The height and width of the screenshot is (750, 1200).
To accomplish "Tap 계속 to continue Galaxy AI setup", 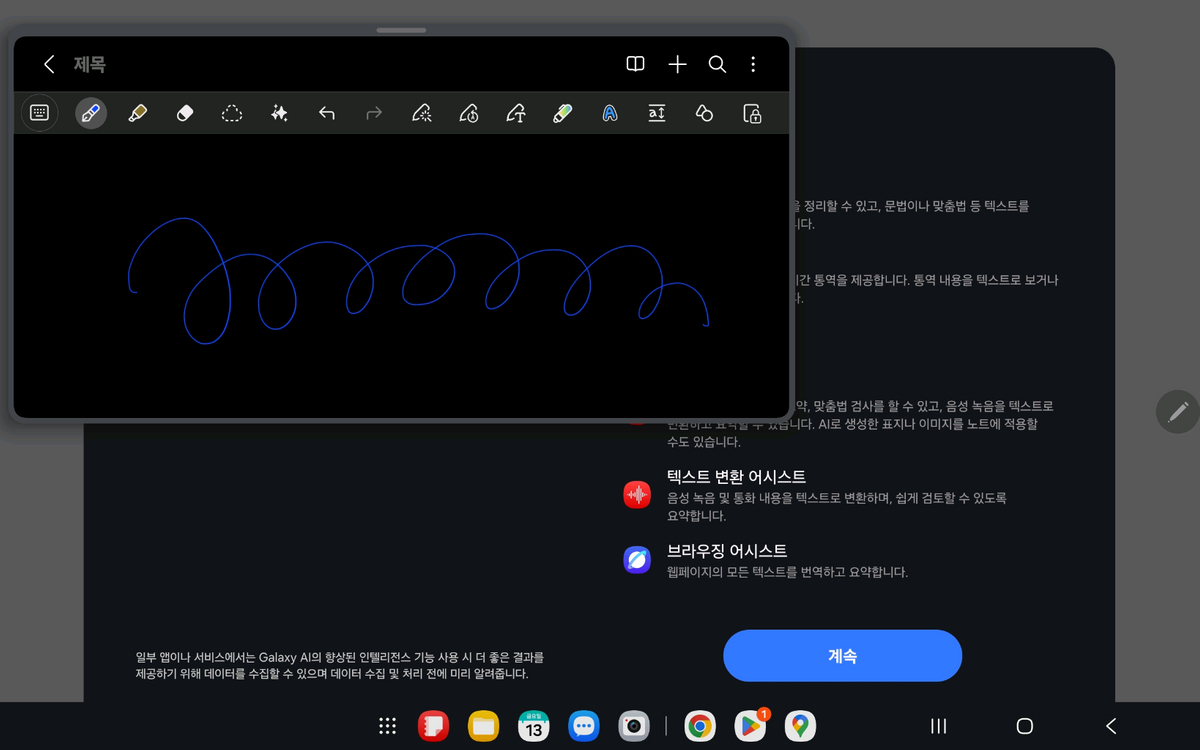I will coord(842,655).
